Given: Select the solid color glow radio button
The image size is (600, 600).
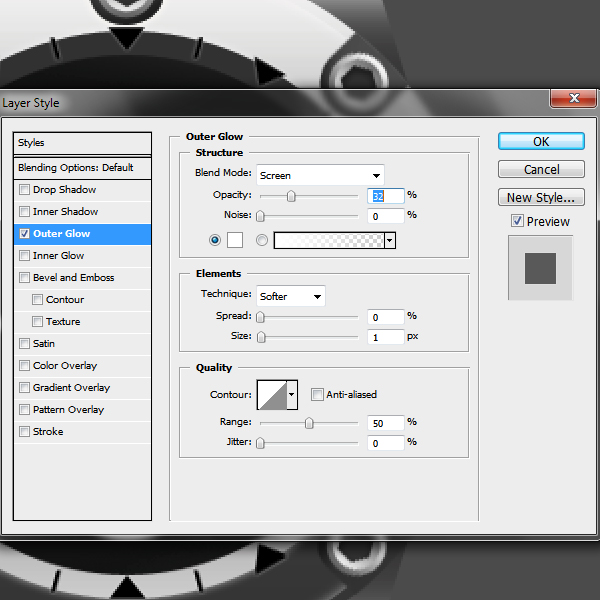Looking at the screenshot, I should pos(215,240).
